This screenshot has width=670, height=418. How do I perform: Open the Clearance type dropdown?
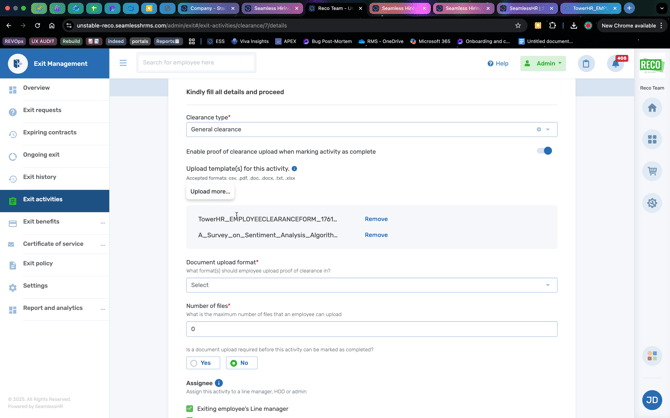click(371, 129)
